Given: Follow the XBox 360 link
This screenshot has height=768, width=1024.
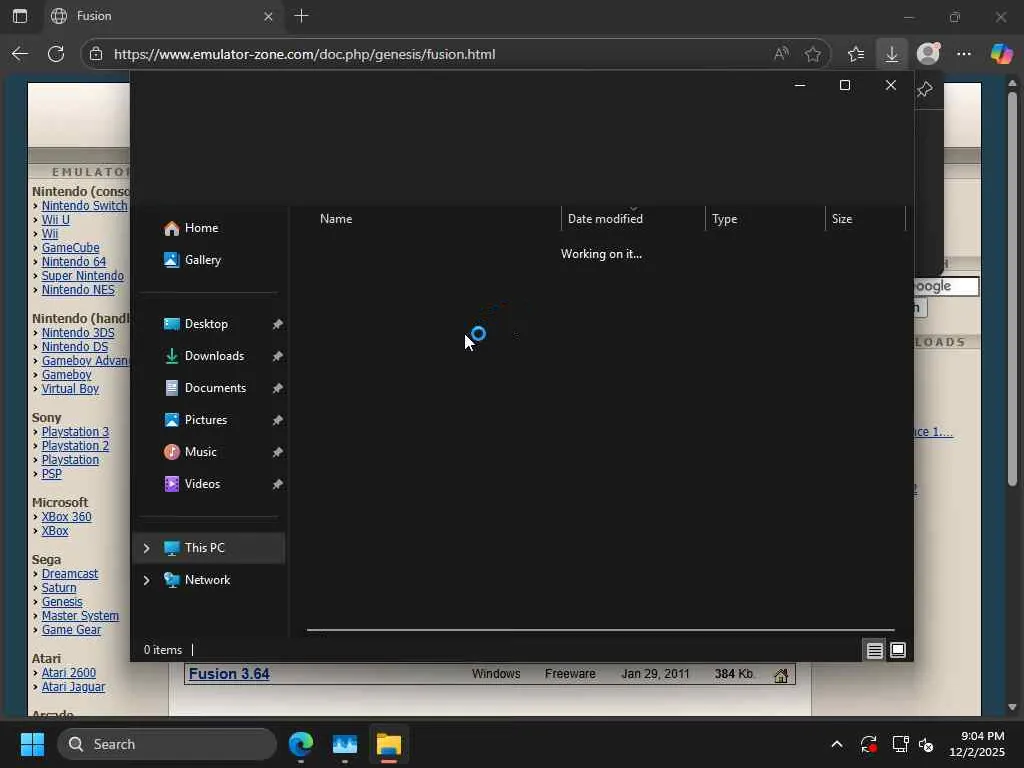Looking at the screenshot, I should tap(67, 517).
